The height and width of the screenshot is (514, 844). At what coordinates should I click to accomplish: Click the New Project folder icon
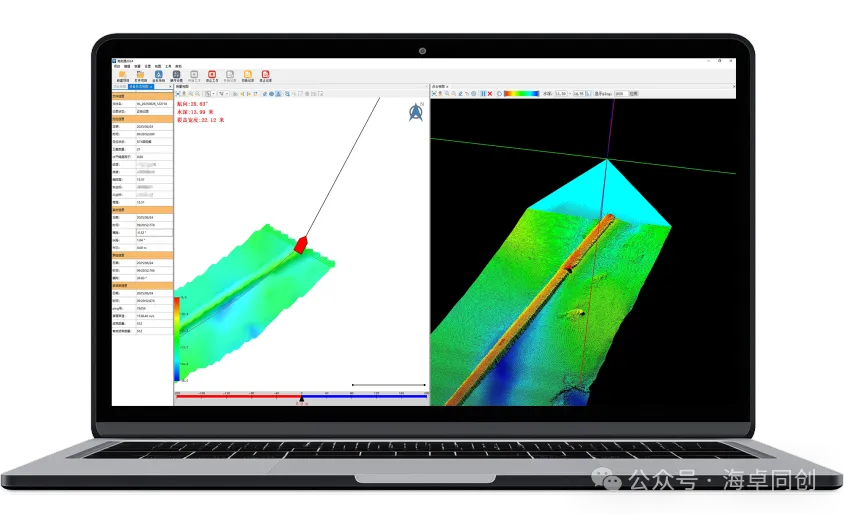click(x=122, y=75)
